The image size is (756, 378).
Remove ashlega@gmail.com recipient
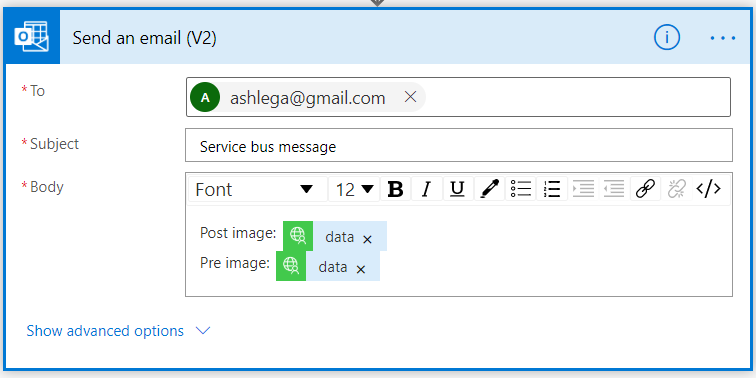(x=410, y=97)
